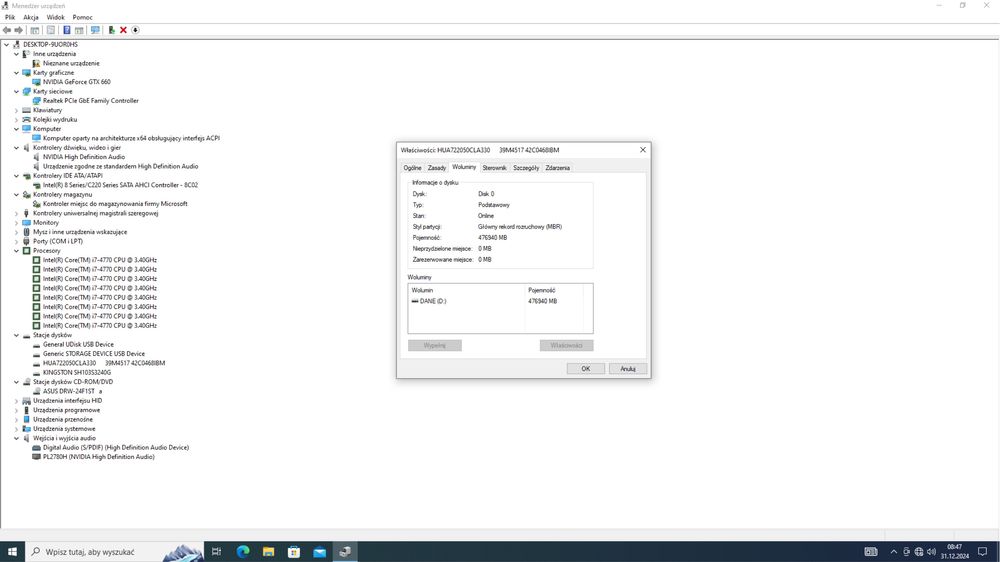The height and width of the screenshot is (562, 1000).
Task: Select KINGSTON SH103S3240G disk in tree
Action: (77, 373)
